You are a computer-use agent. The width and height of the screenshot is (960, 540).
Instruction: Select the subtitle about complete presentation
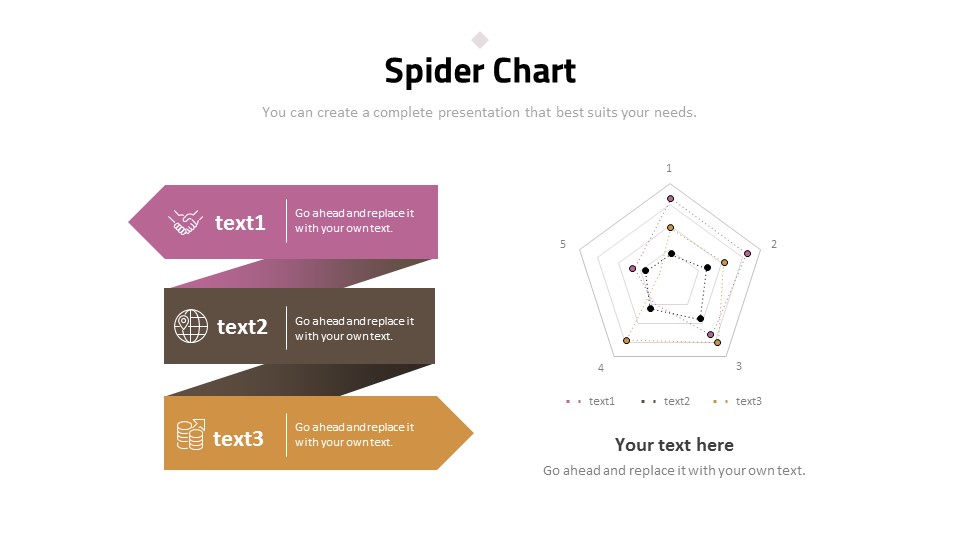tap(479, 113)
